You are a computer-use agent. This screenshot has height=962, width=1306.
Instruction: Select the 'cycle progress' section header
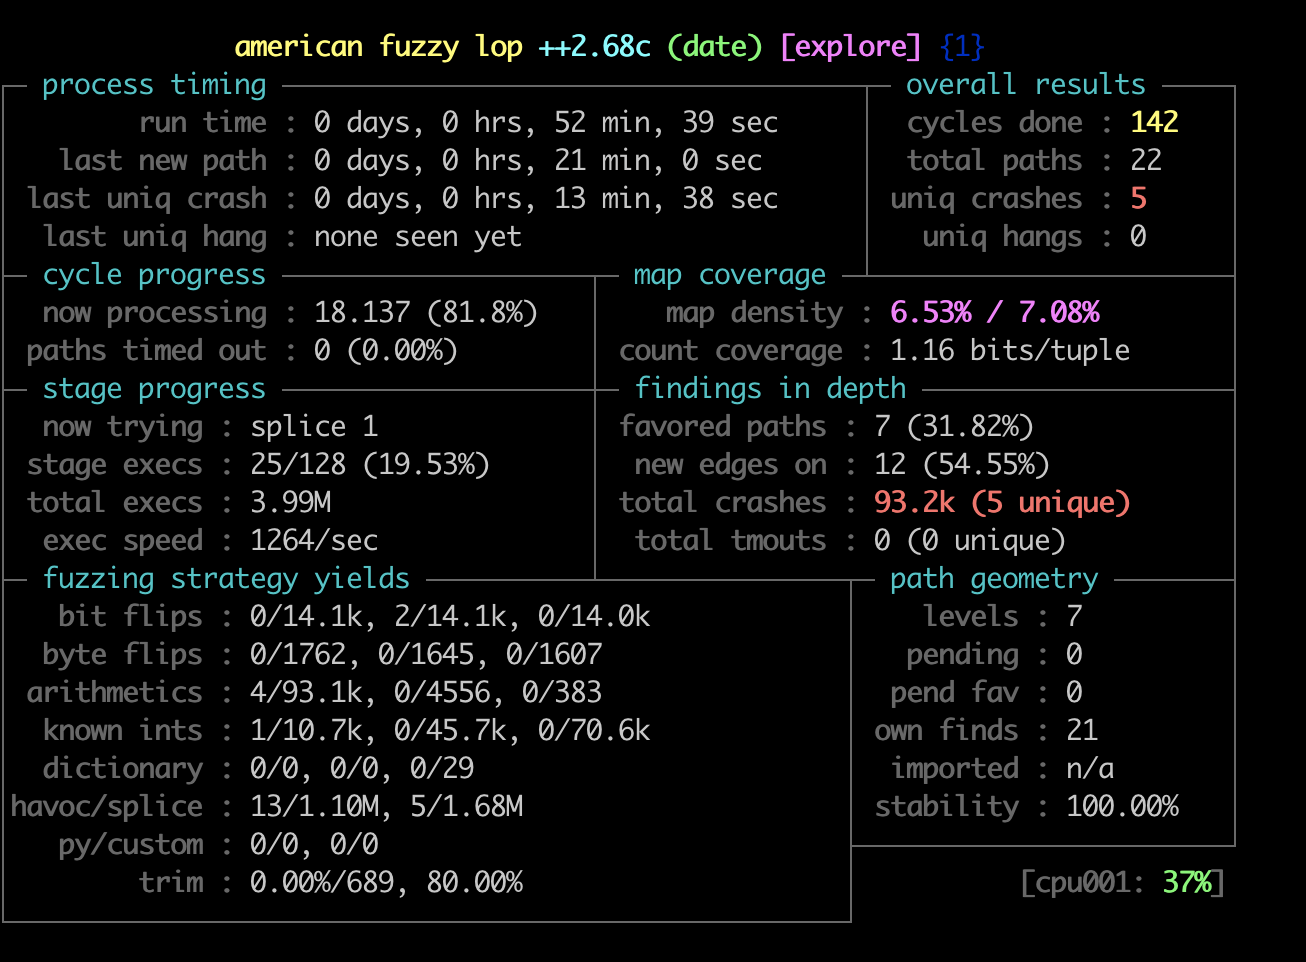[x=154, y=275]
